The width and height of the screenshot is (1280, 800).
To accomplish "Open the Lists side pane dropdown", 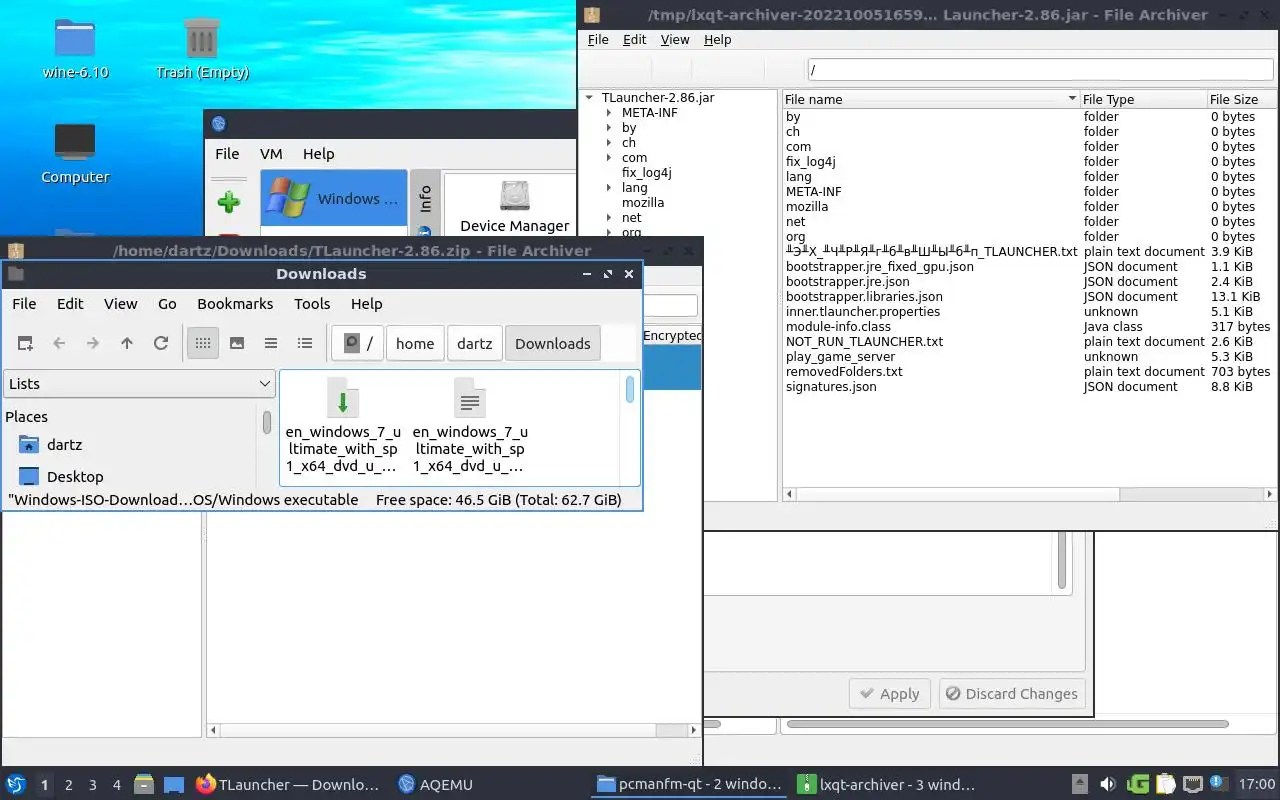I will tap(139, 383).
